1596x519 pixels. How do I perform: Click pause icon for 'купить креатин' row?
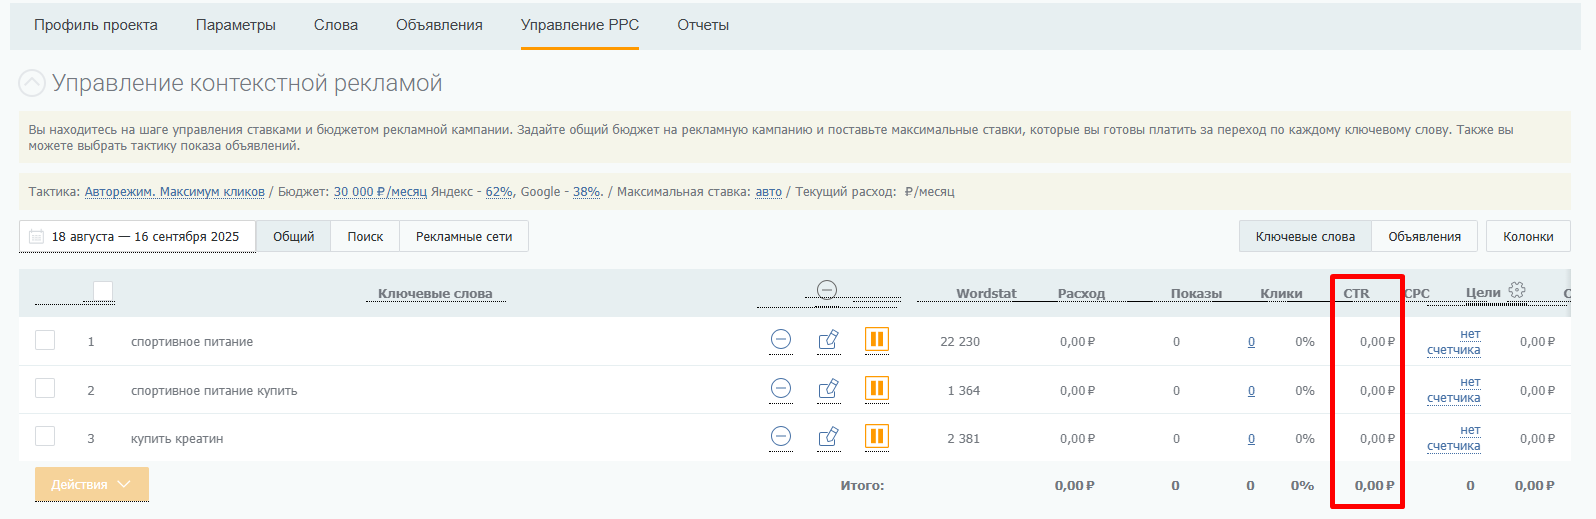[x=877, y=437]
